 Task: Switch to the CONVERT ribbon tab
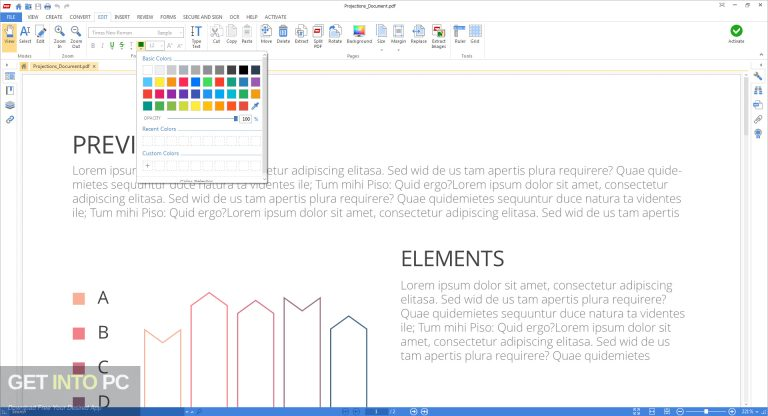pyautogui.click(x=80, y=17)
